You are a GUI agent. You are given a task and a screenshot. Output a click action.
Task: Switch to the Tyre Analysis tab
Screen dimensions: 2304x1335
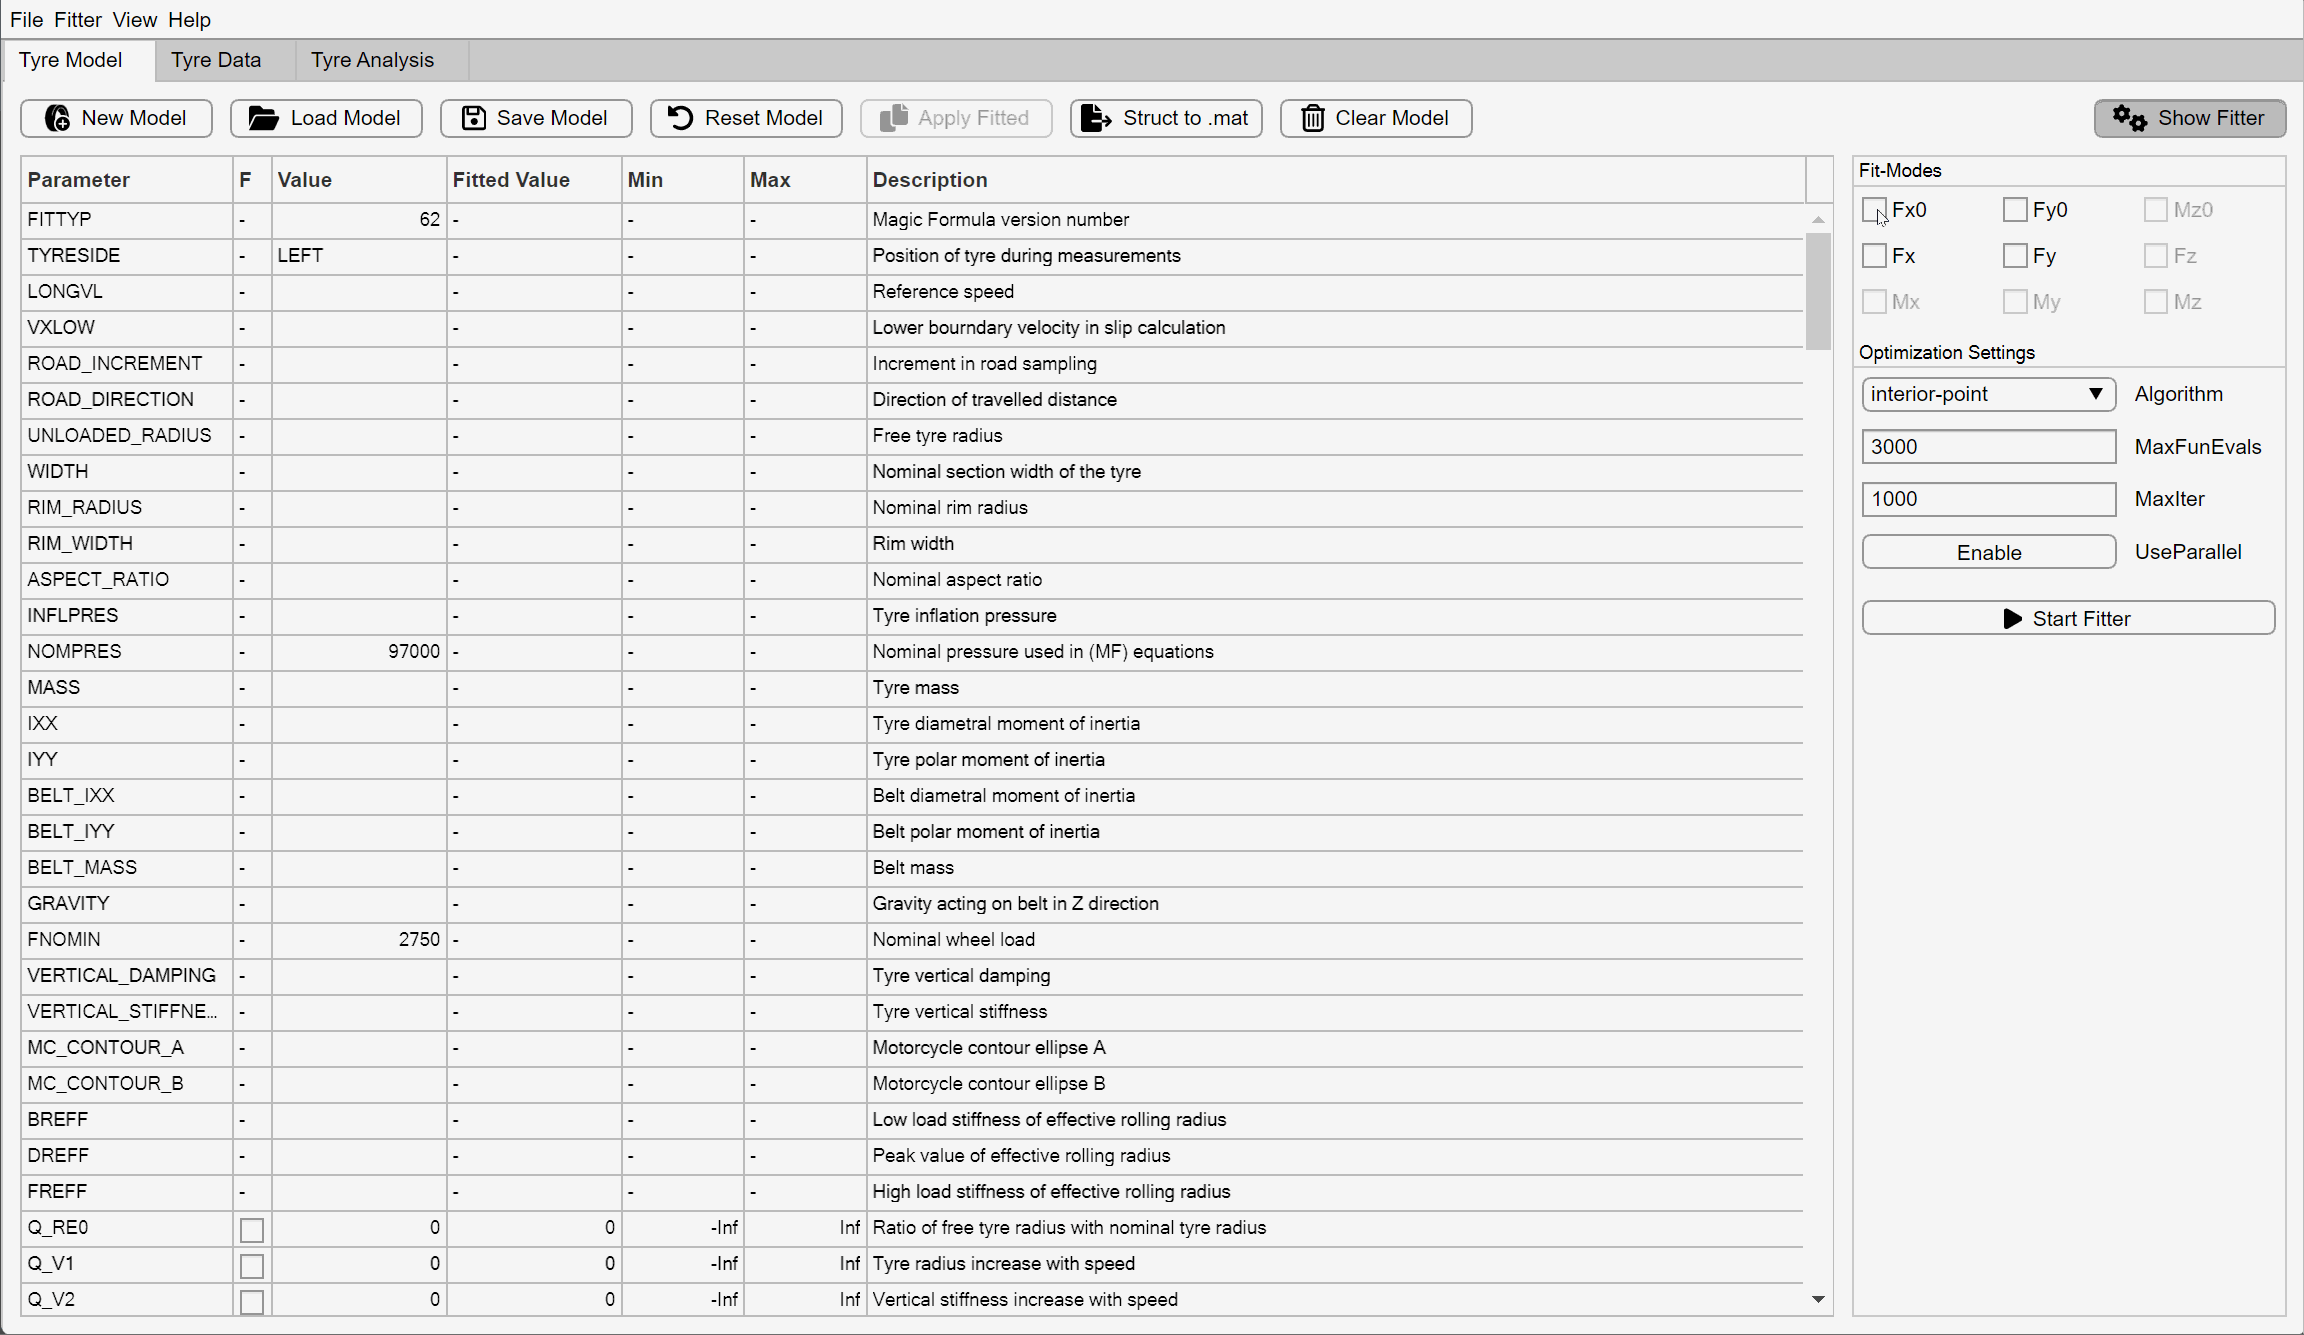click(x=372, y=60)
